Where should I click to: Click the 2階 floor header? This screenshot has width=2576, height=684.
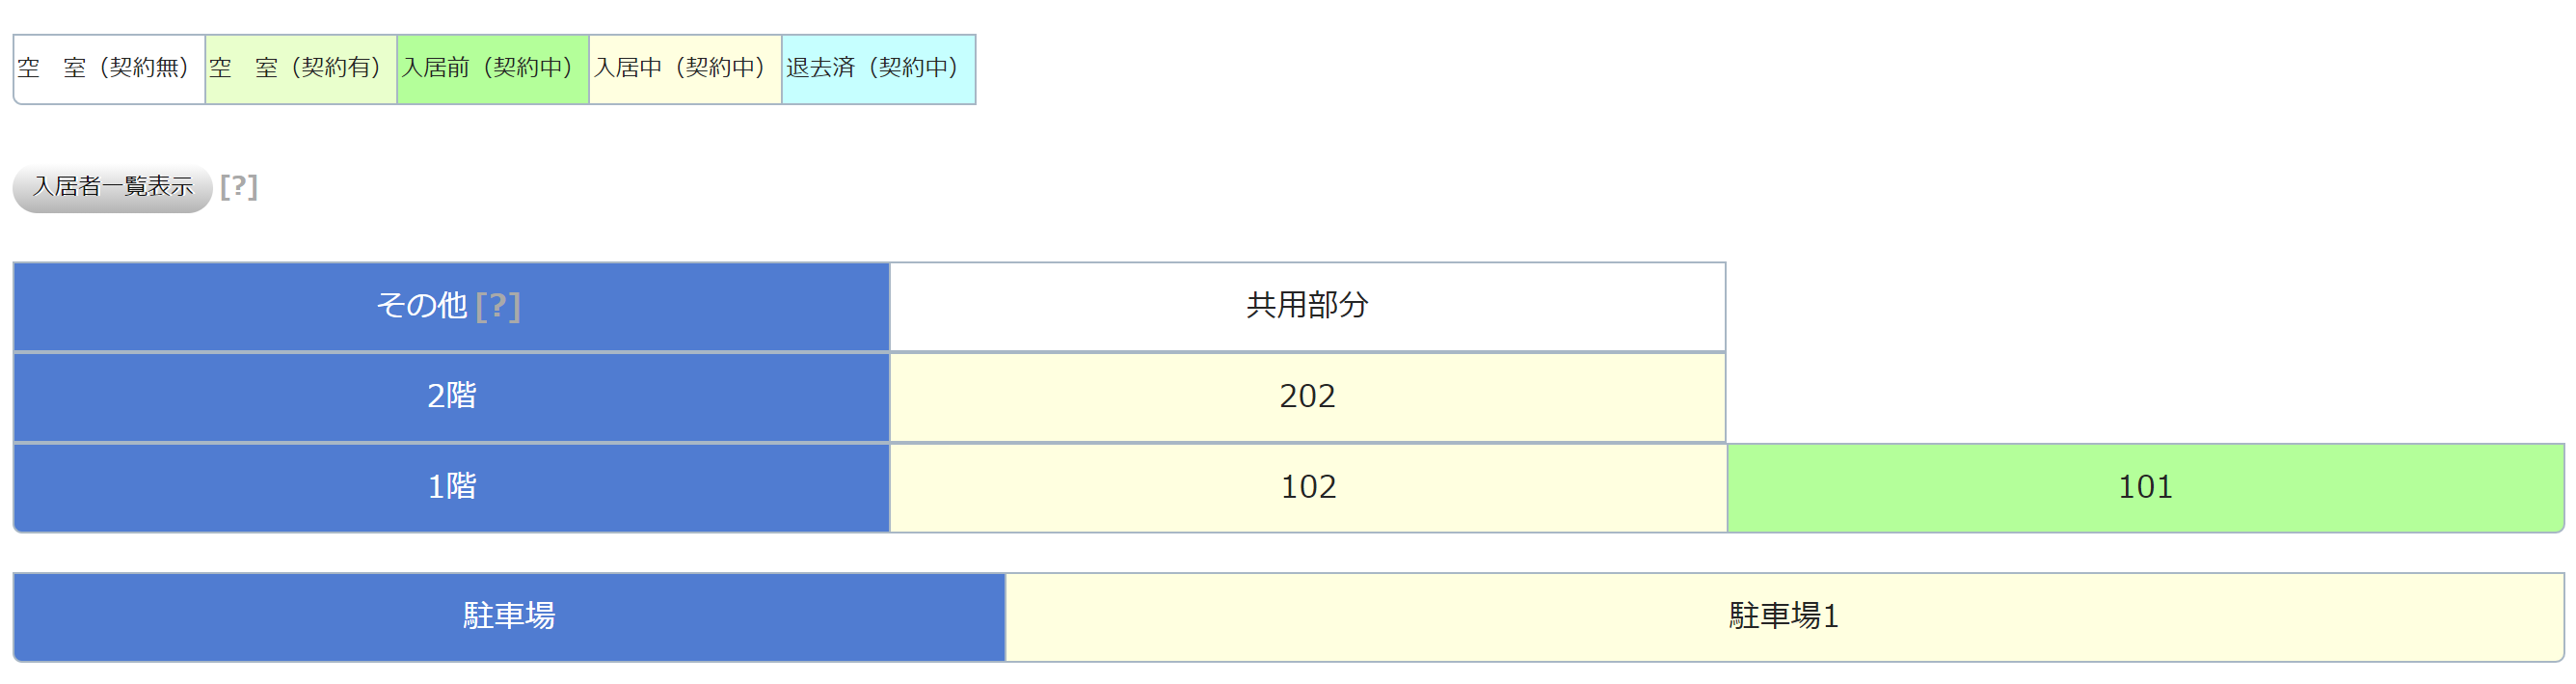[451, 397]
